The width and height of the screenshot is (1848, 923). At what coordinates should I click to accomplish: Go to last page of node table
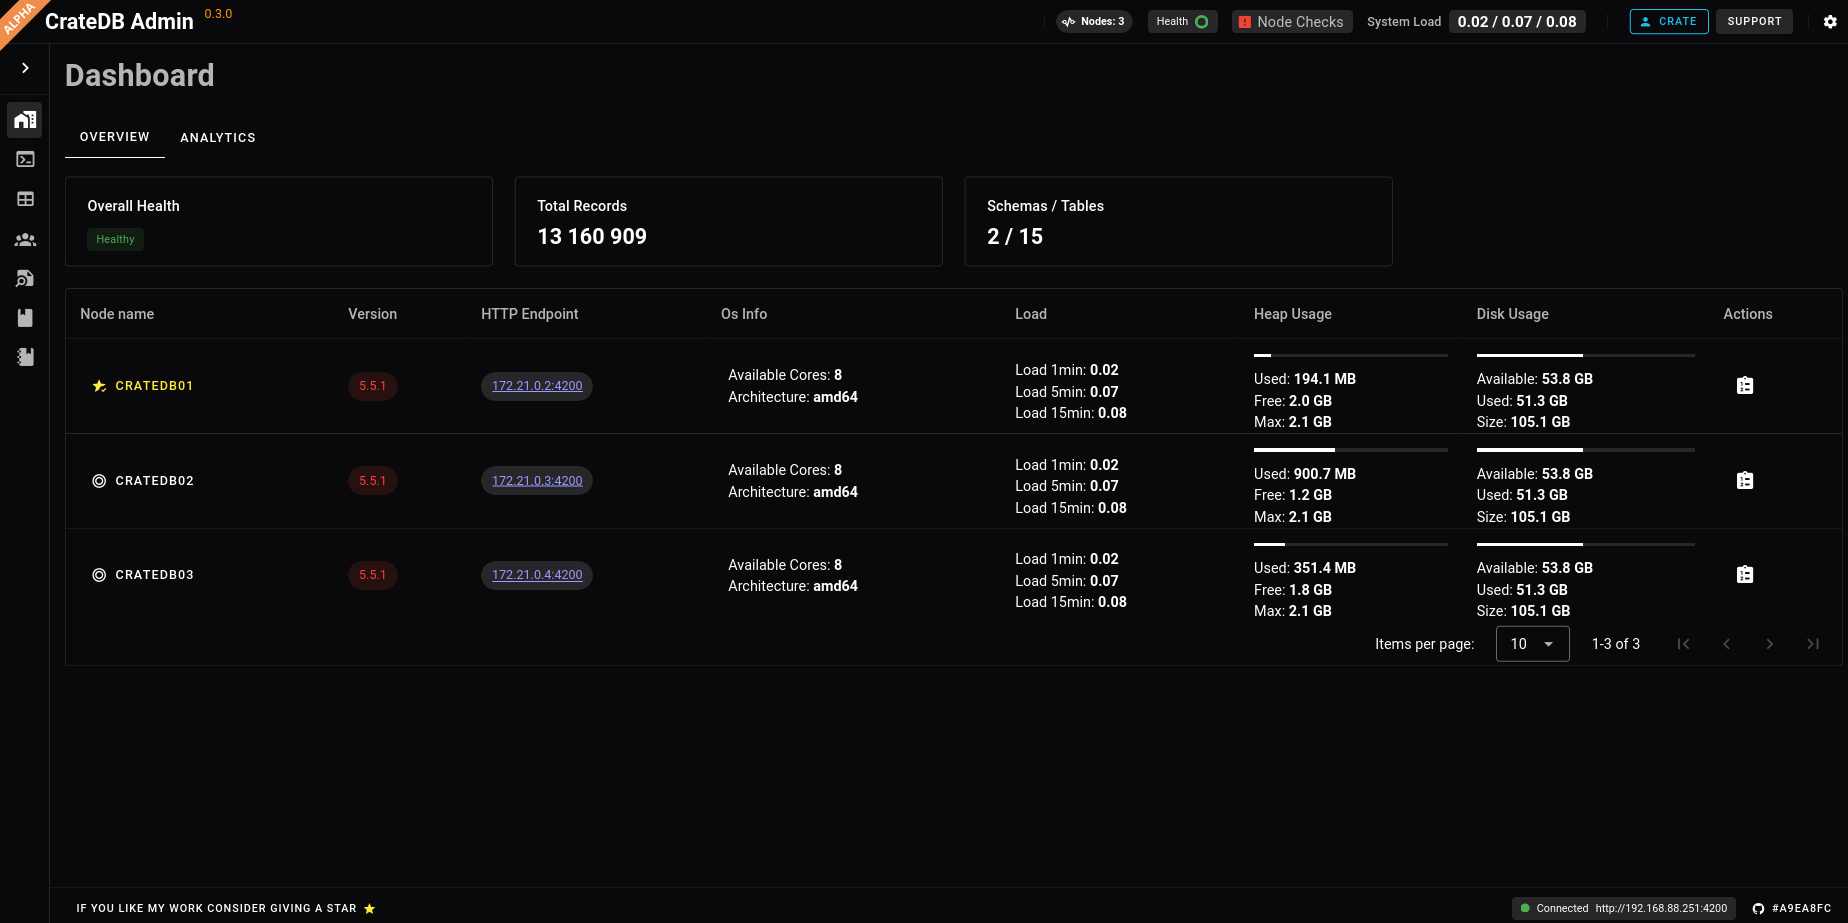pos(1813,644)
